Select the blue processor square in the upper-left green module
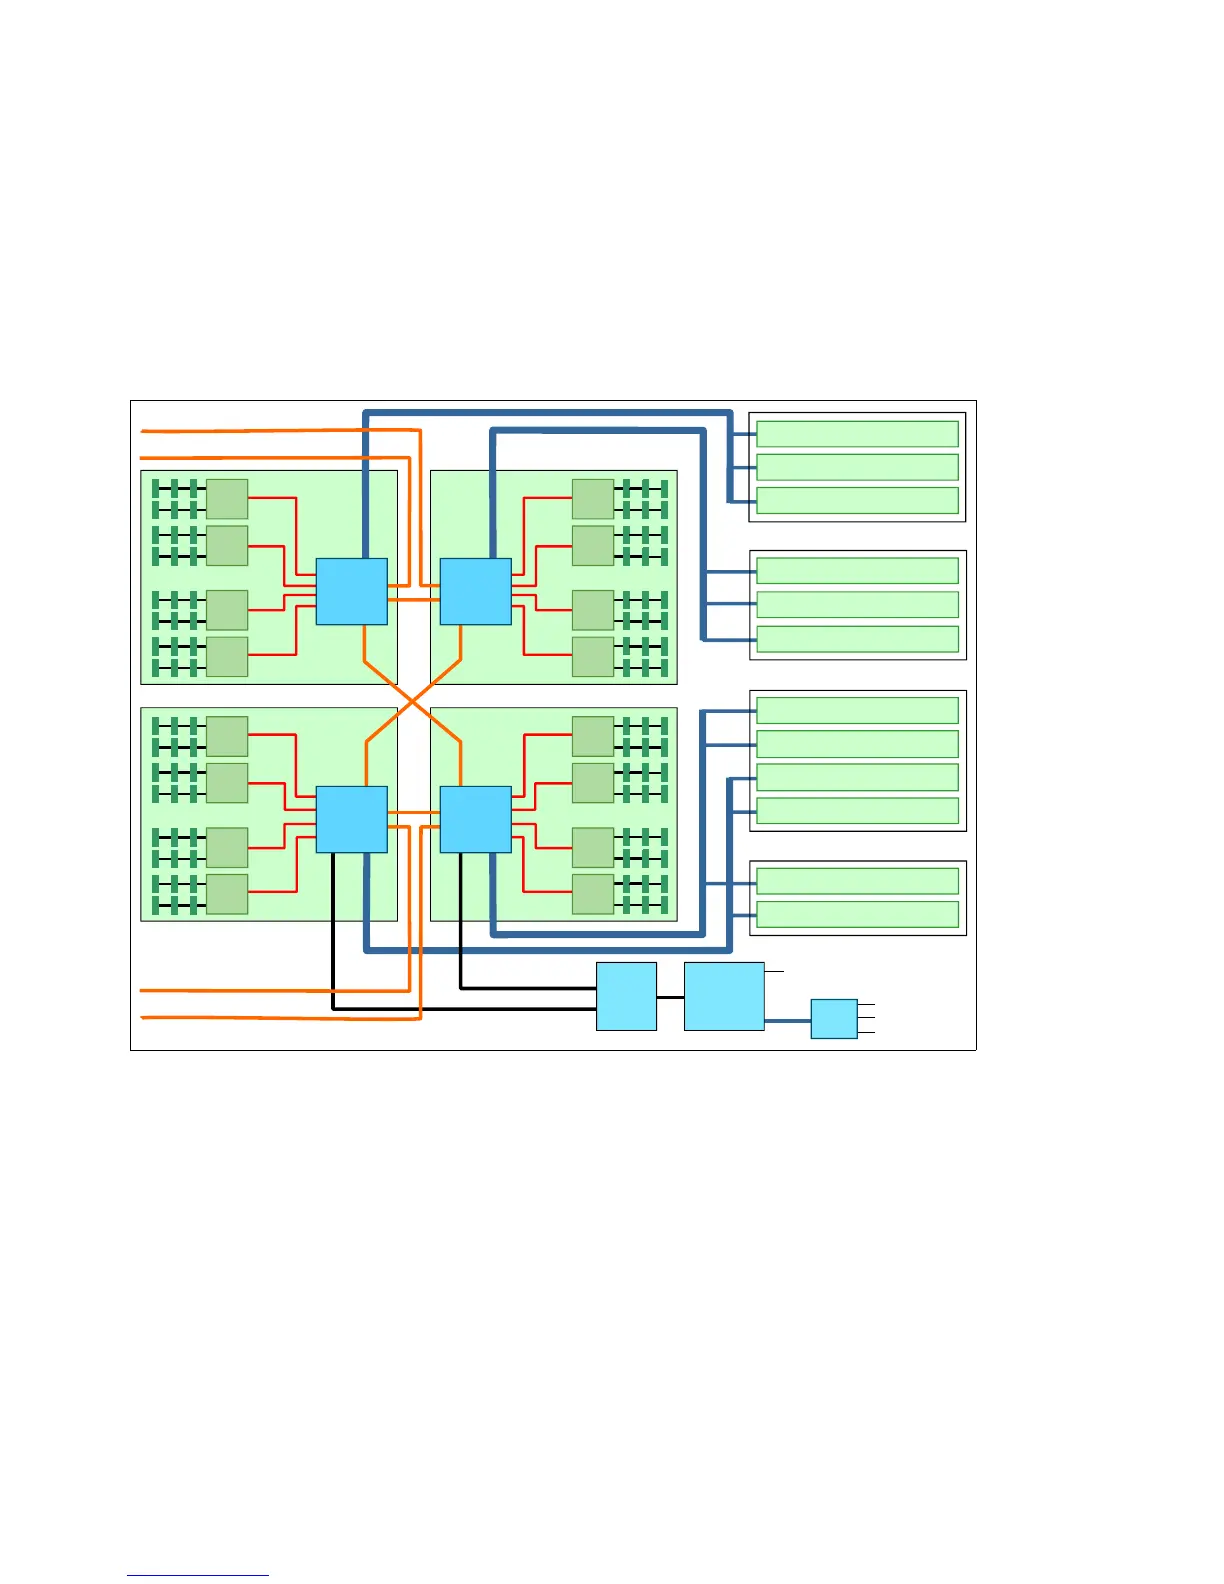The width and height of the screenshot is (1224, 1584). pyautogui.click(x=352, y=592)
